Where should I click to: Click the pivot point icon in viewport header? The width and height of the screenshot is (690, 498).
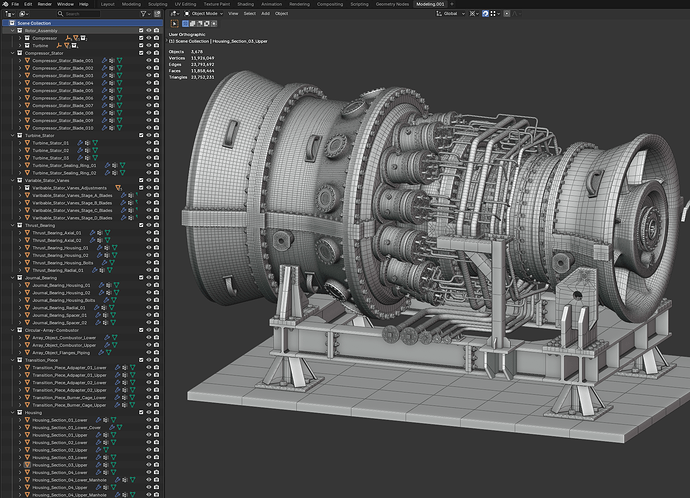[473, 14]
